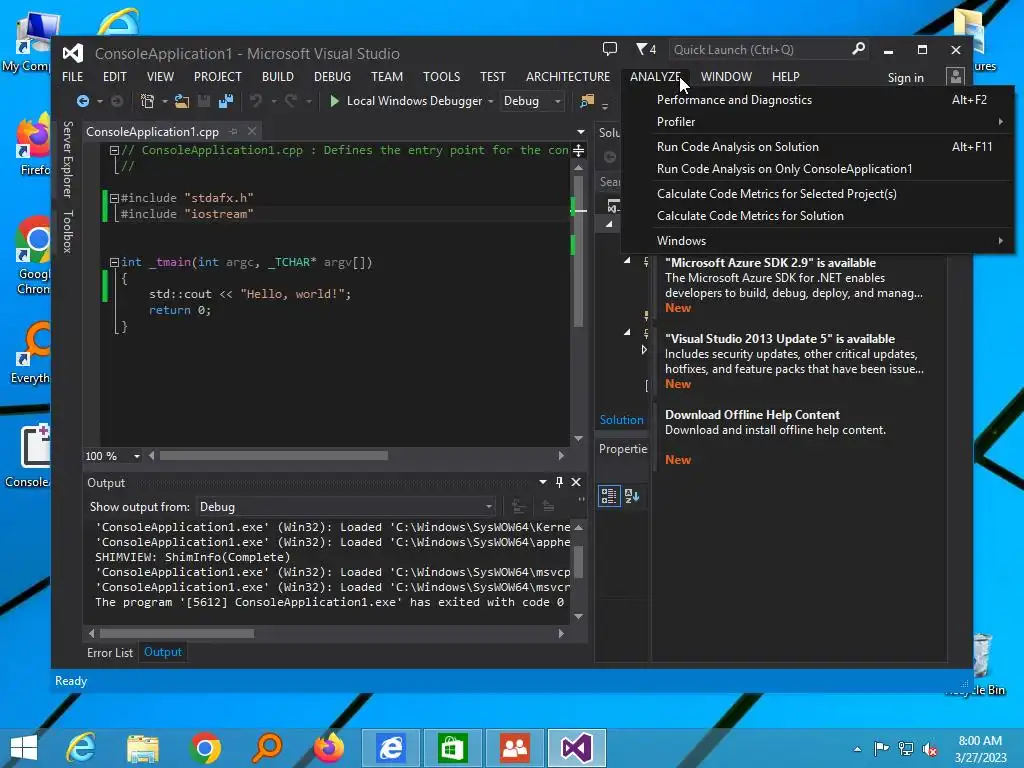Open the Microsoft Azure SDK 2.9 notification
The image size is (1024, 768).
[770, 263]
